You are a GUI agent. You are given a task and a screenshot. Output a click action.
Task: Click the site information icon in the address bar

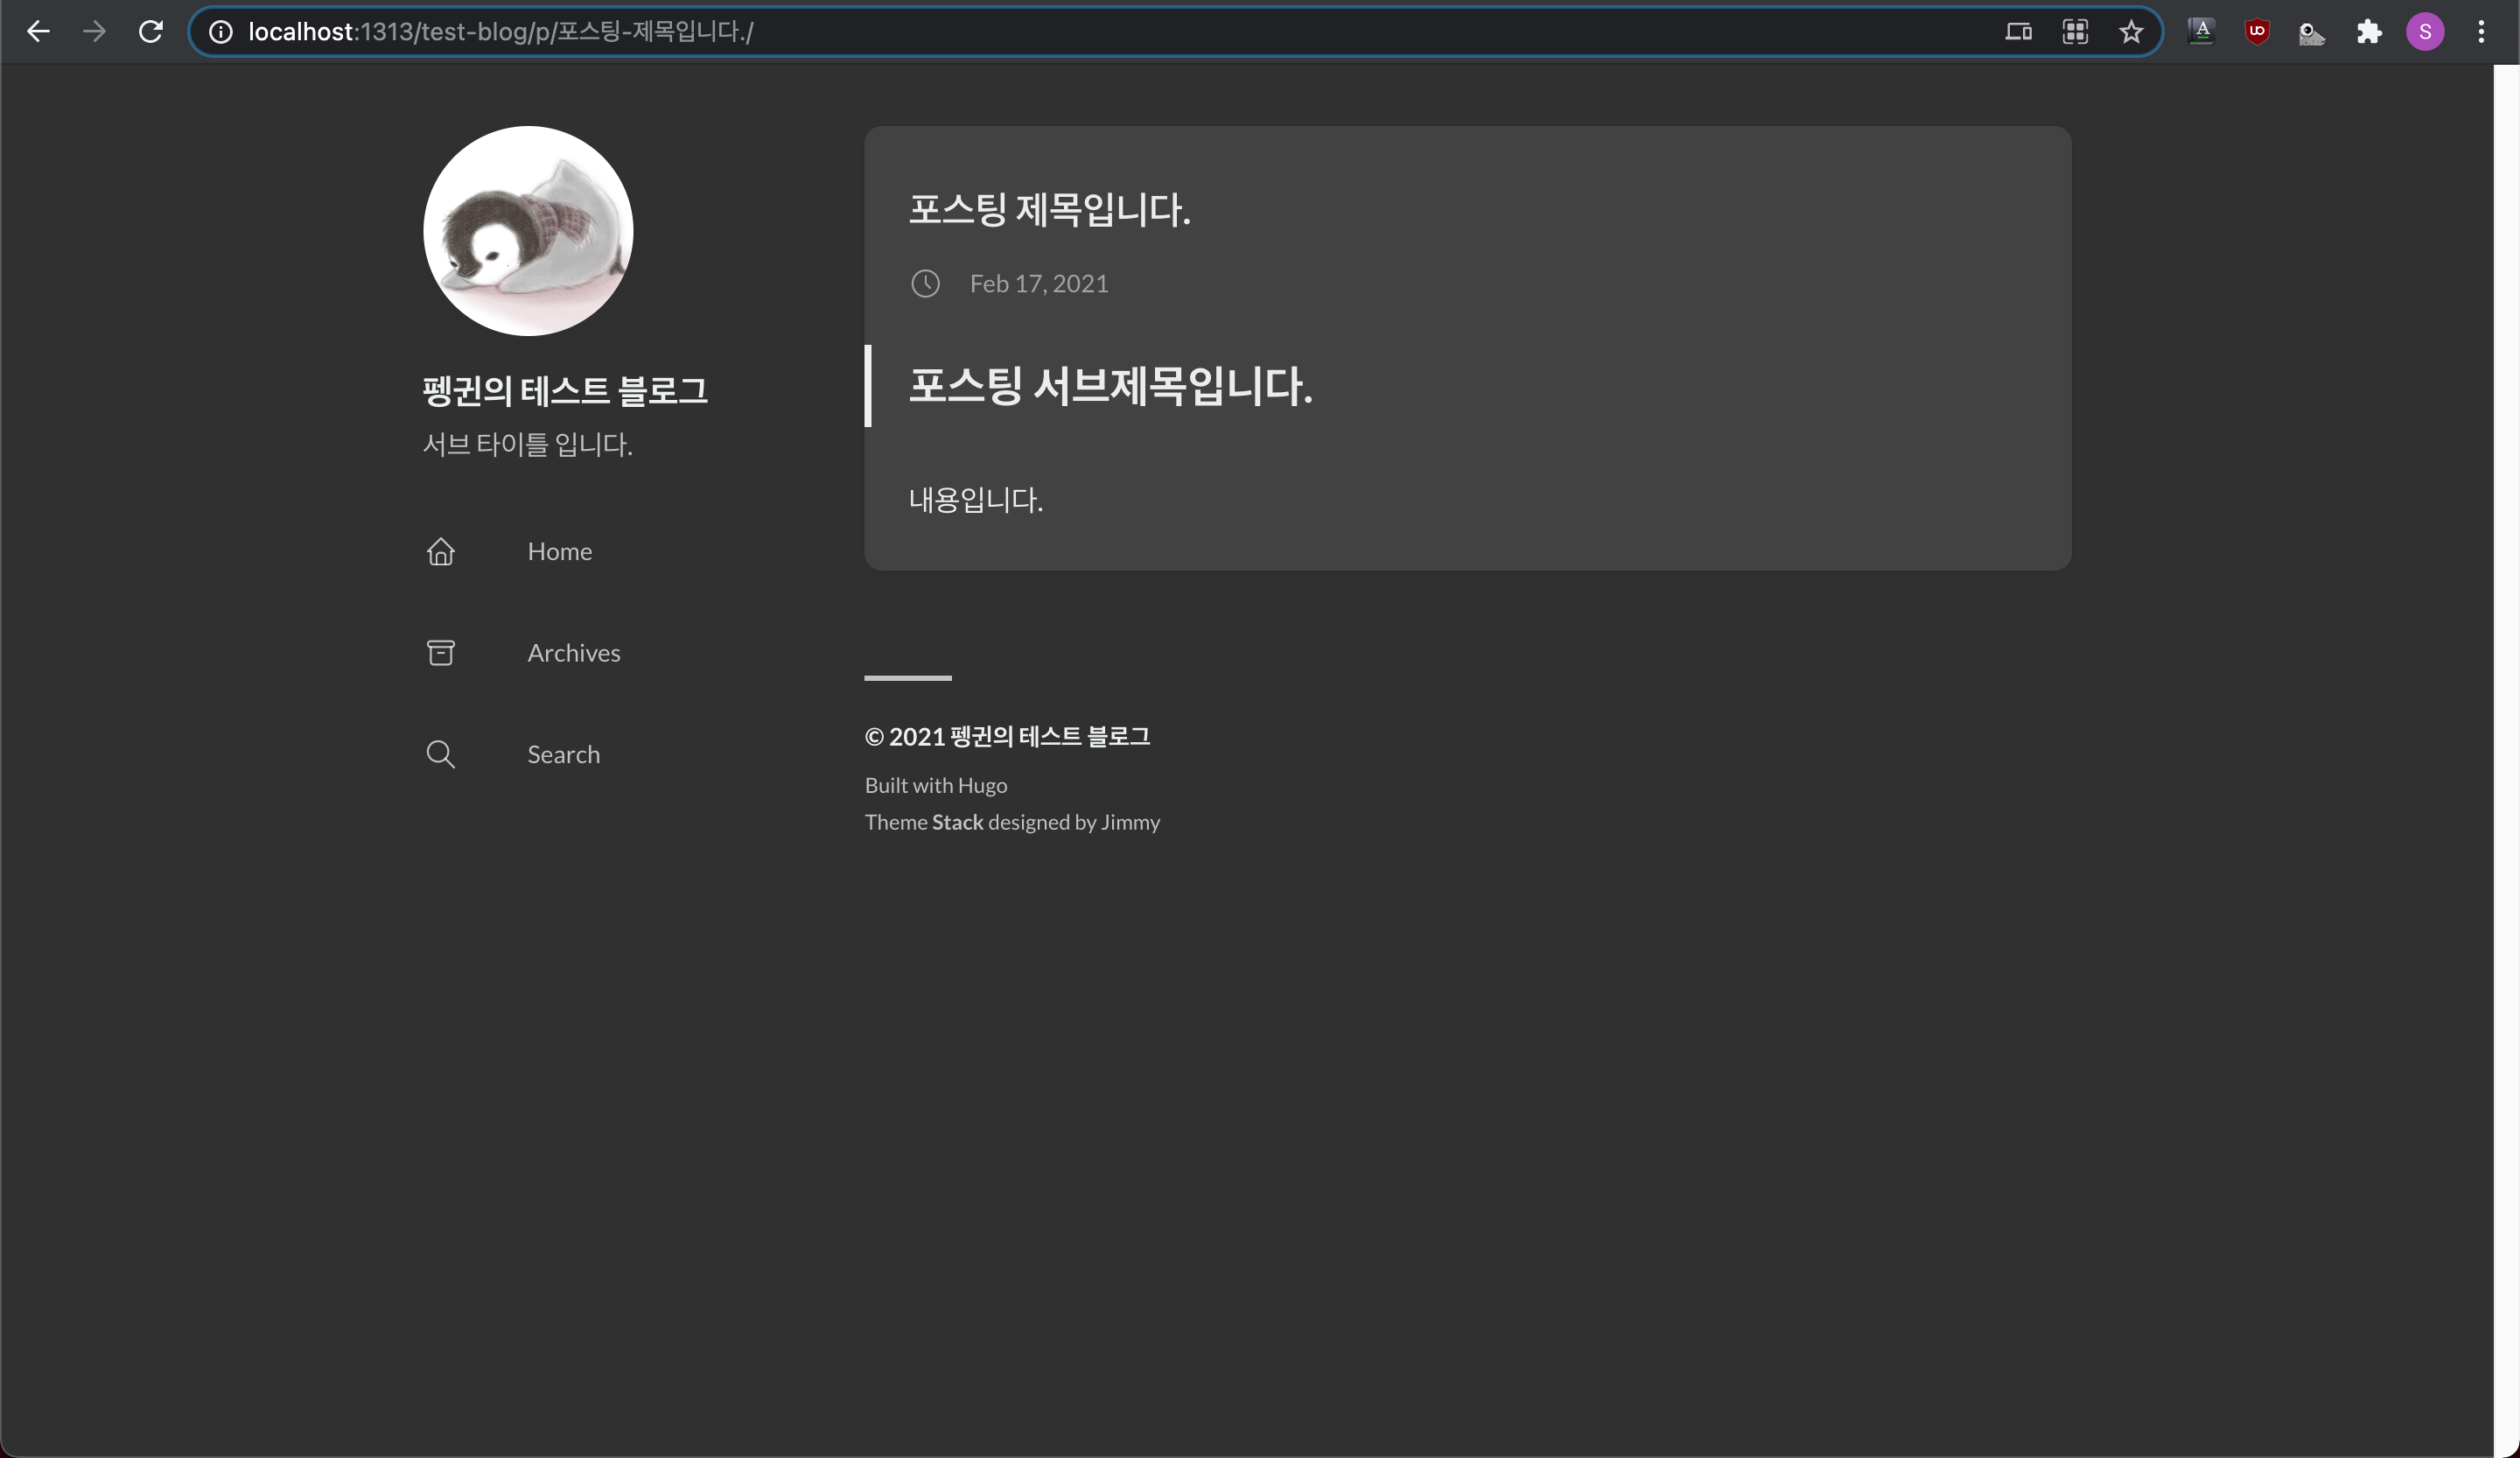220,32
